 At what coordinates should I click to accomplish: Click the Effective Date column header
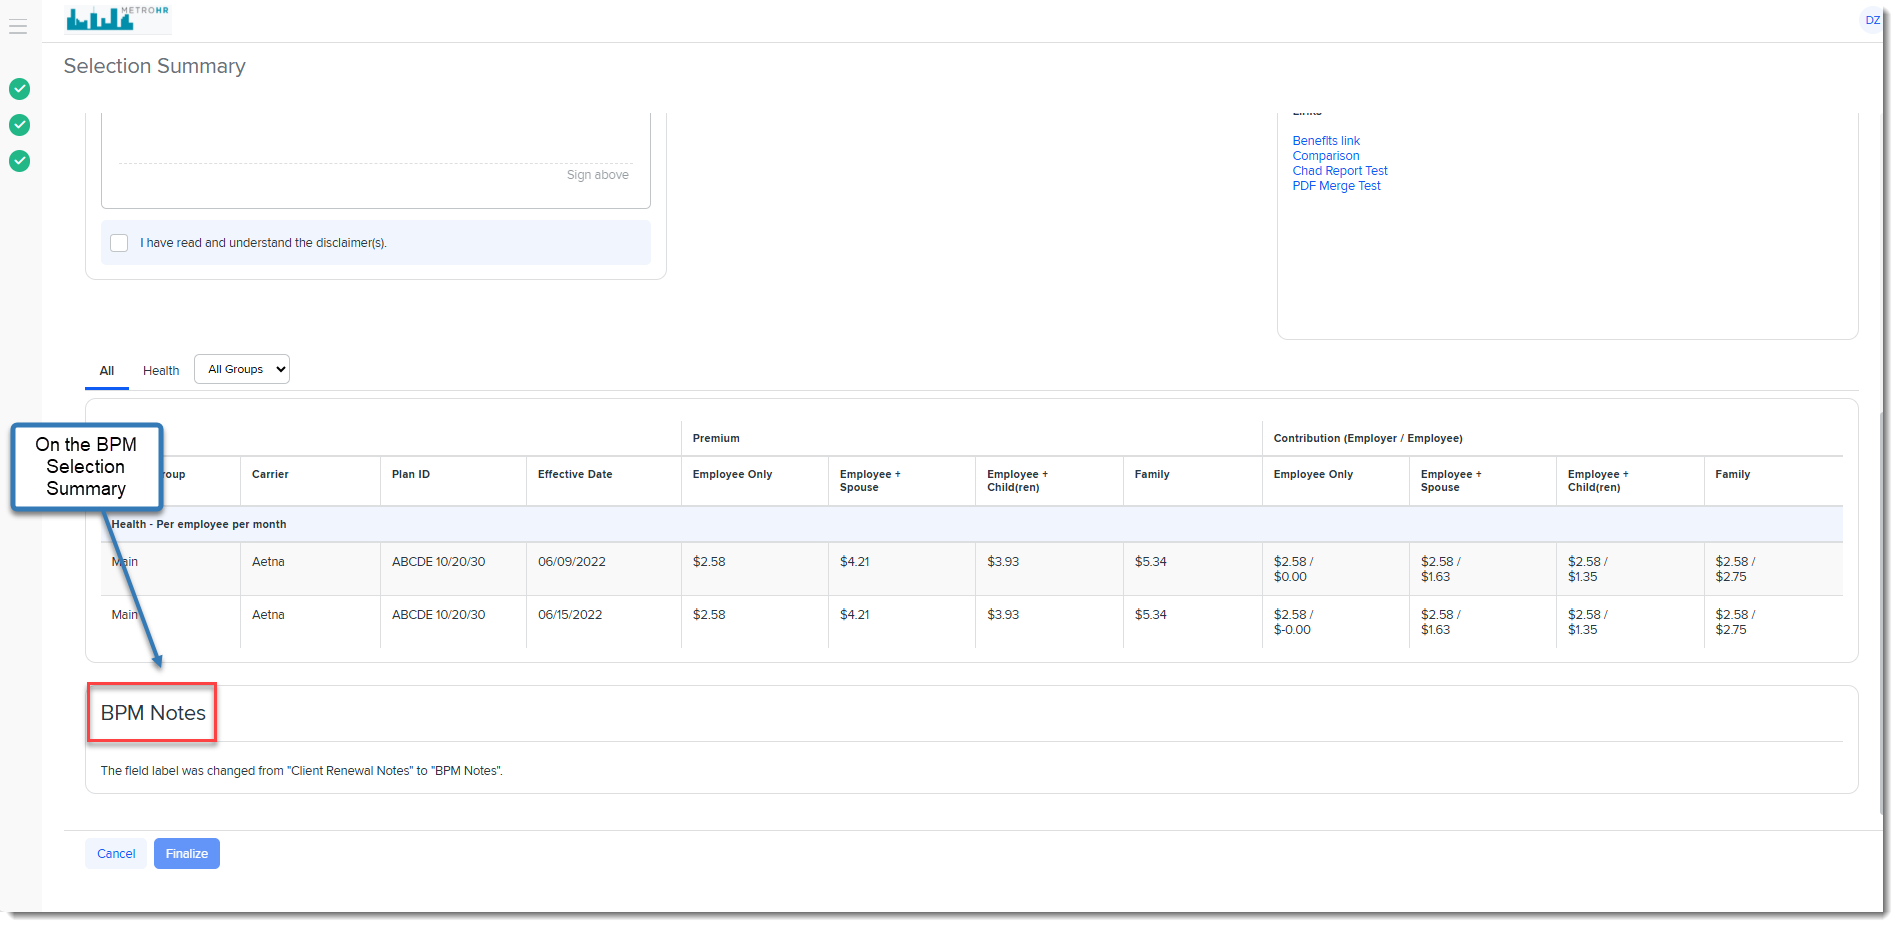(x=575, y=475)
